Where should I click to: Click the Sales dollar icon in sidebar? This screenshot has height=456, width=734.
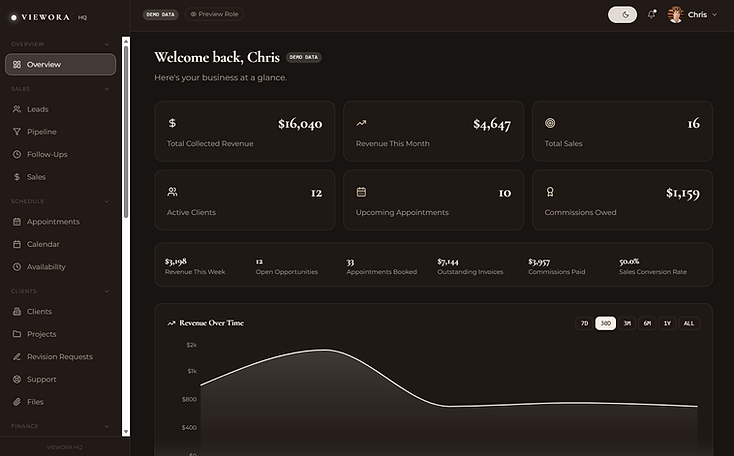(17, 177)
